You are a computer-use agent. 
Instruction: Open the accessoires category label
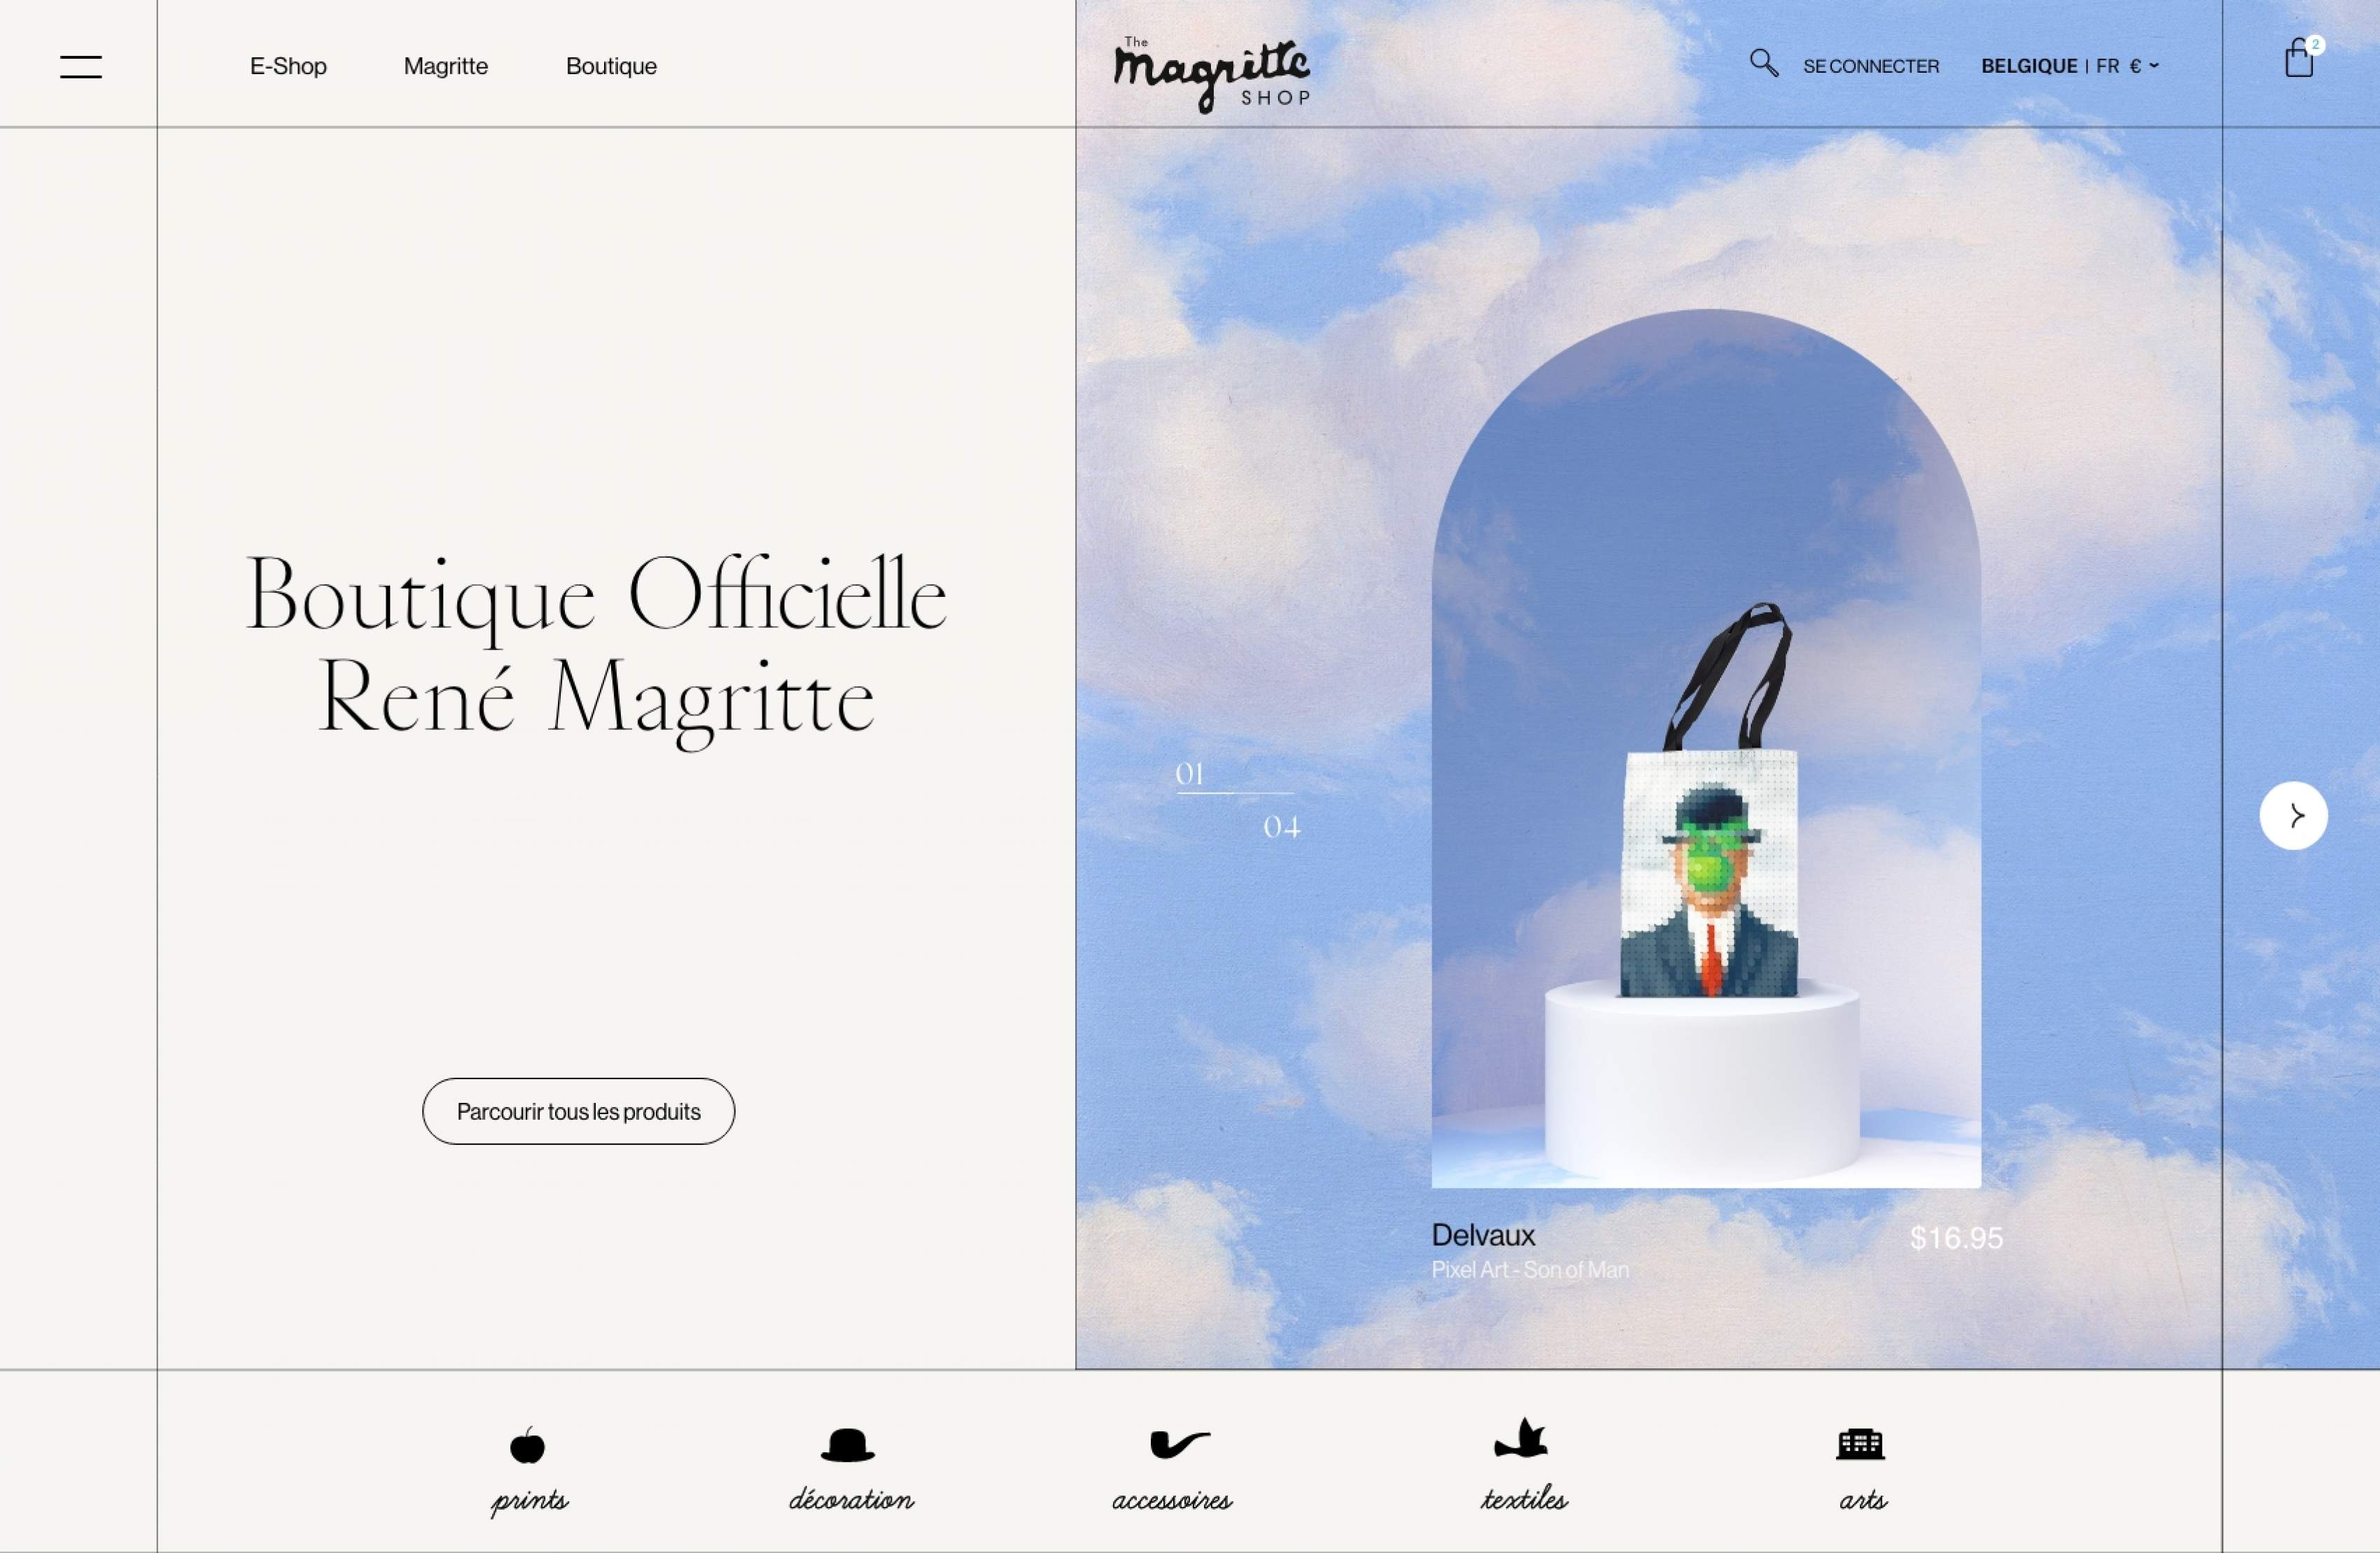[1172, 1501]
